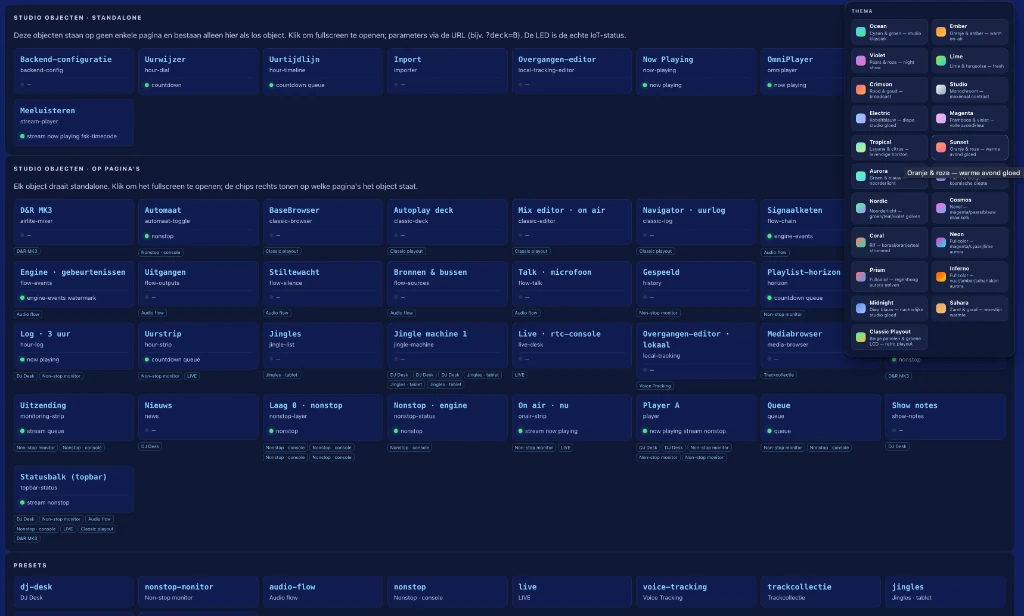1024x616 pixels.
Task: Load the voice-tracking preset
Action: (696, 592)
